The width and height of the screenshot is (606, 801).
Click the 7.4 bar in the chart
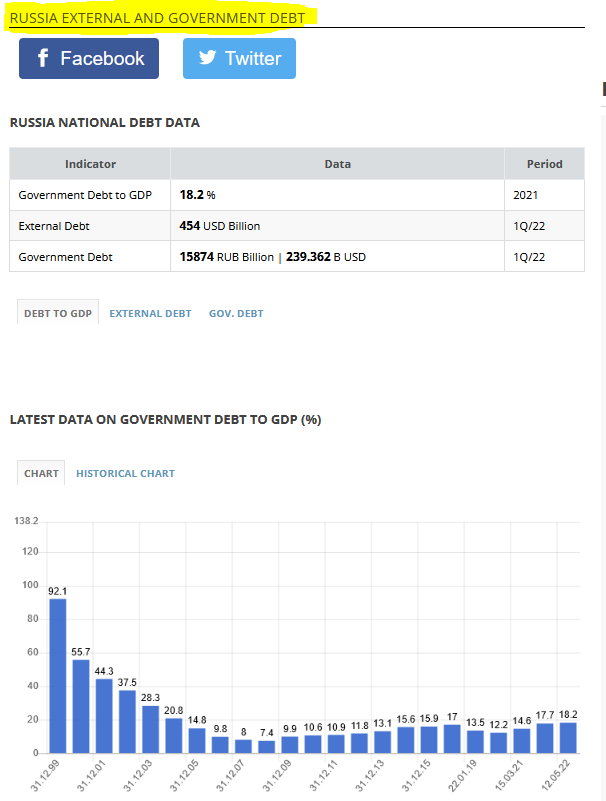(x=267, y=746)
